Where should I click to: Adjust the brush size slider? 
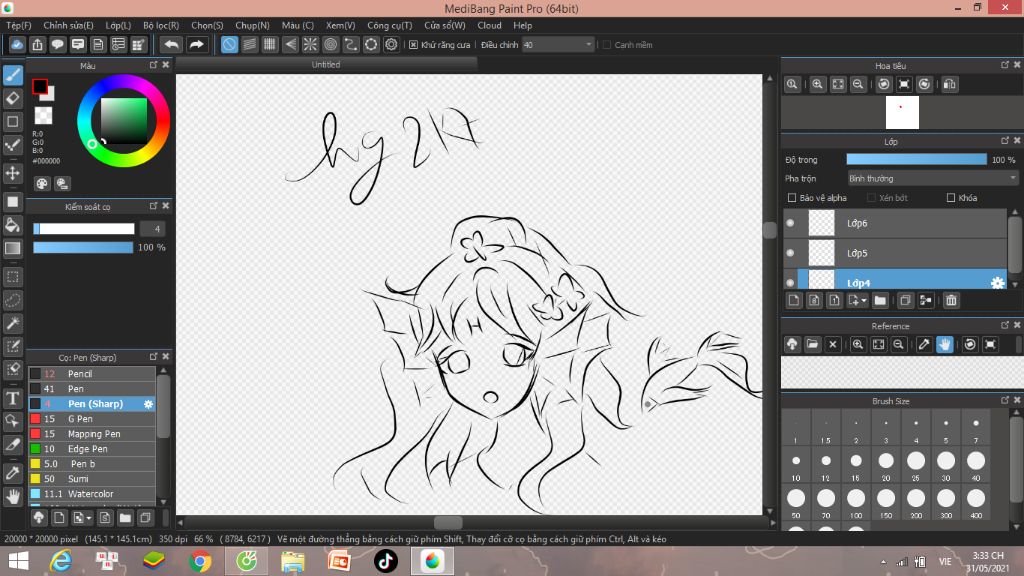[x=84, y=229]
